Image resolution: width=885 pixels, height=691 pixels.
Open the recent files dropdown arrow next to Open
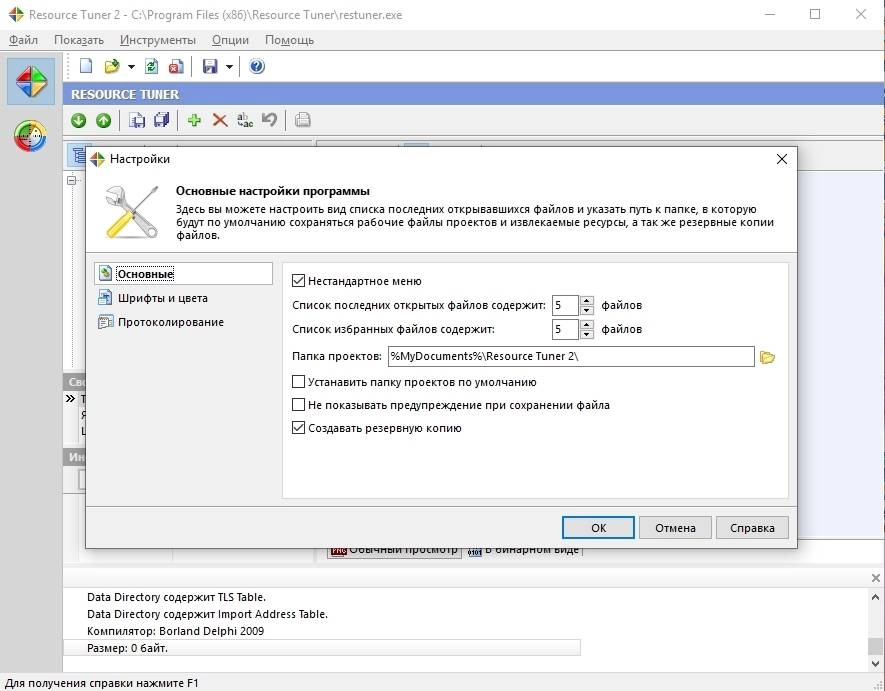(131, 67)
